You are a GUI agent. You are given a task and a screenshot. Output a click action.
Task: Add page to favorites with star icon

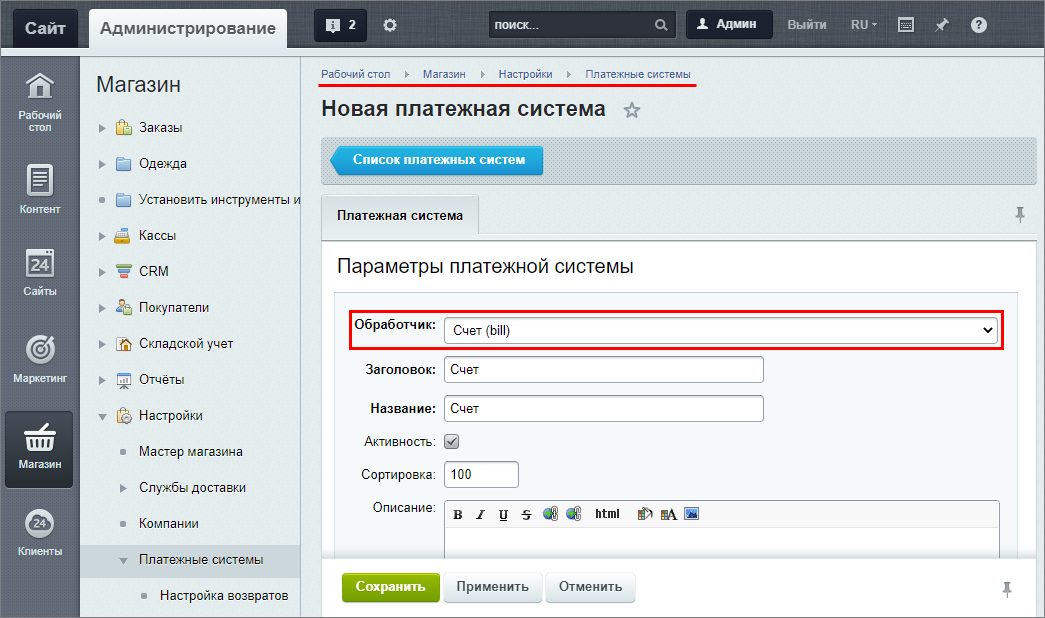(631, 110)
